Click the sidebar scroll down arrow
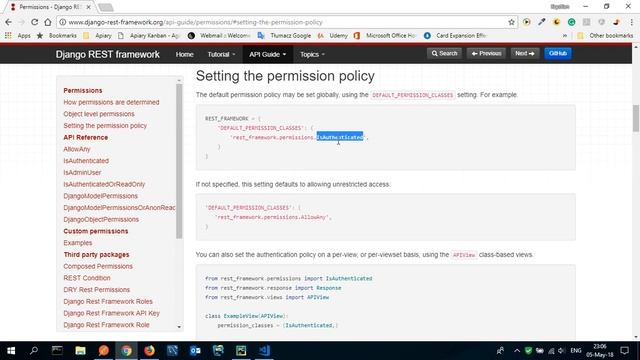640x360 pixels. pyautogui.click(x=179, y=327)
